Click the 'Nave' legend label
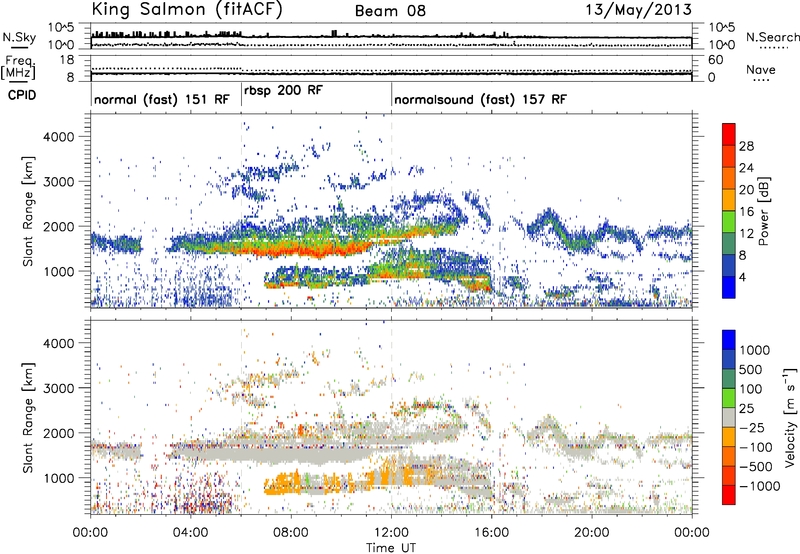The image size is (800, 554). pyautogui.click(x=761, y=69)
